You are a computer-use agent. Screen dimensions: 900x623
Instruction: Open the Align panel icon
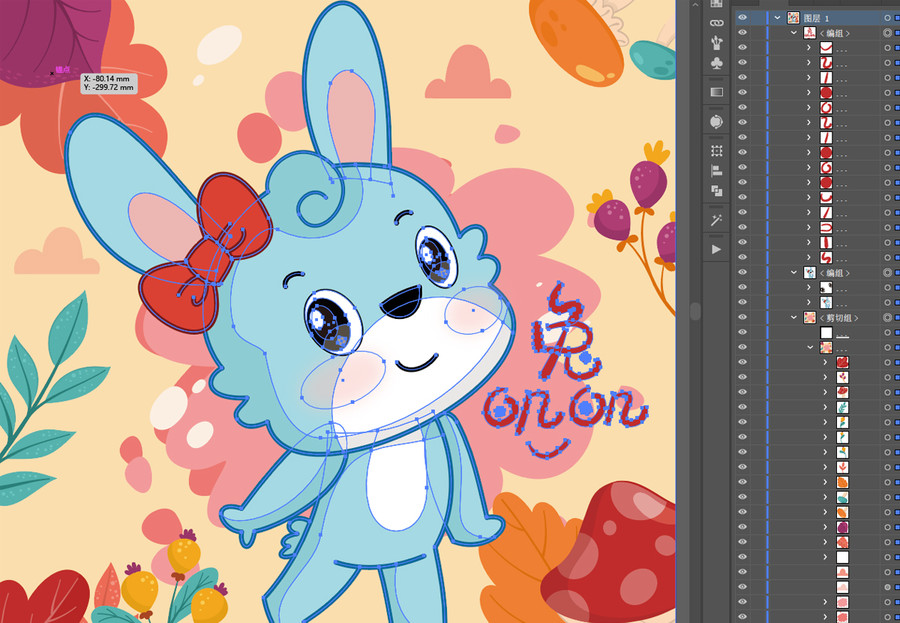pyautogui.click(x=716, y=171)
